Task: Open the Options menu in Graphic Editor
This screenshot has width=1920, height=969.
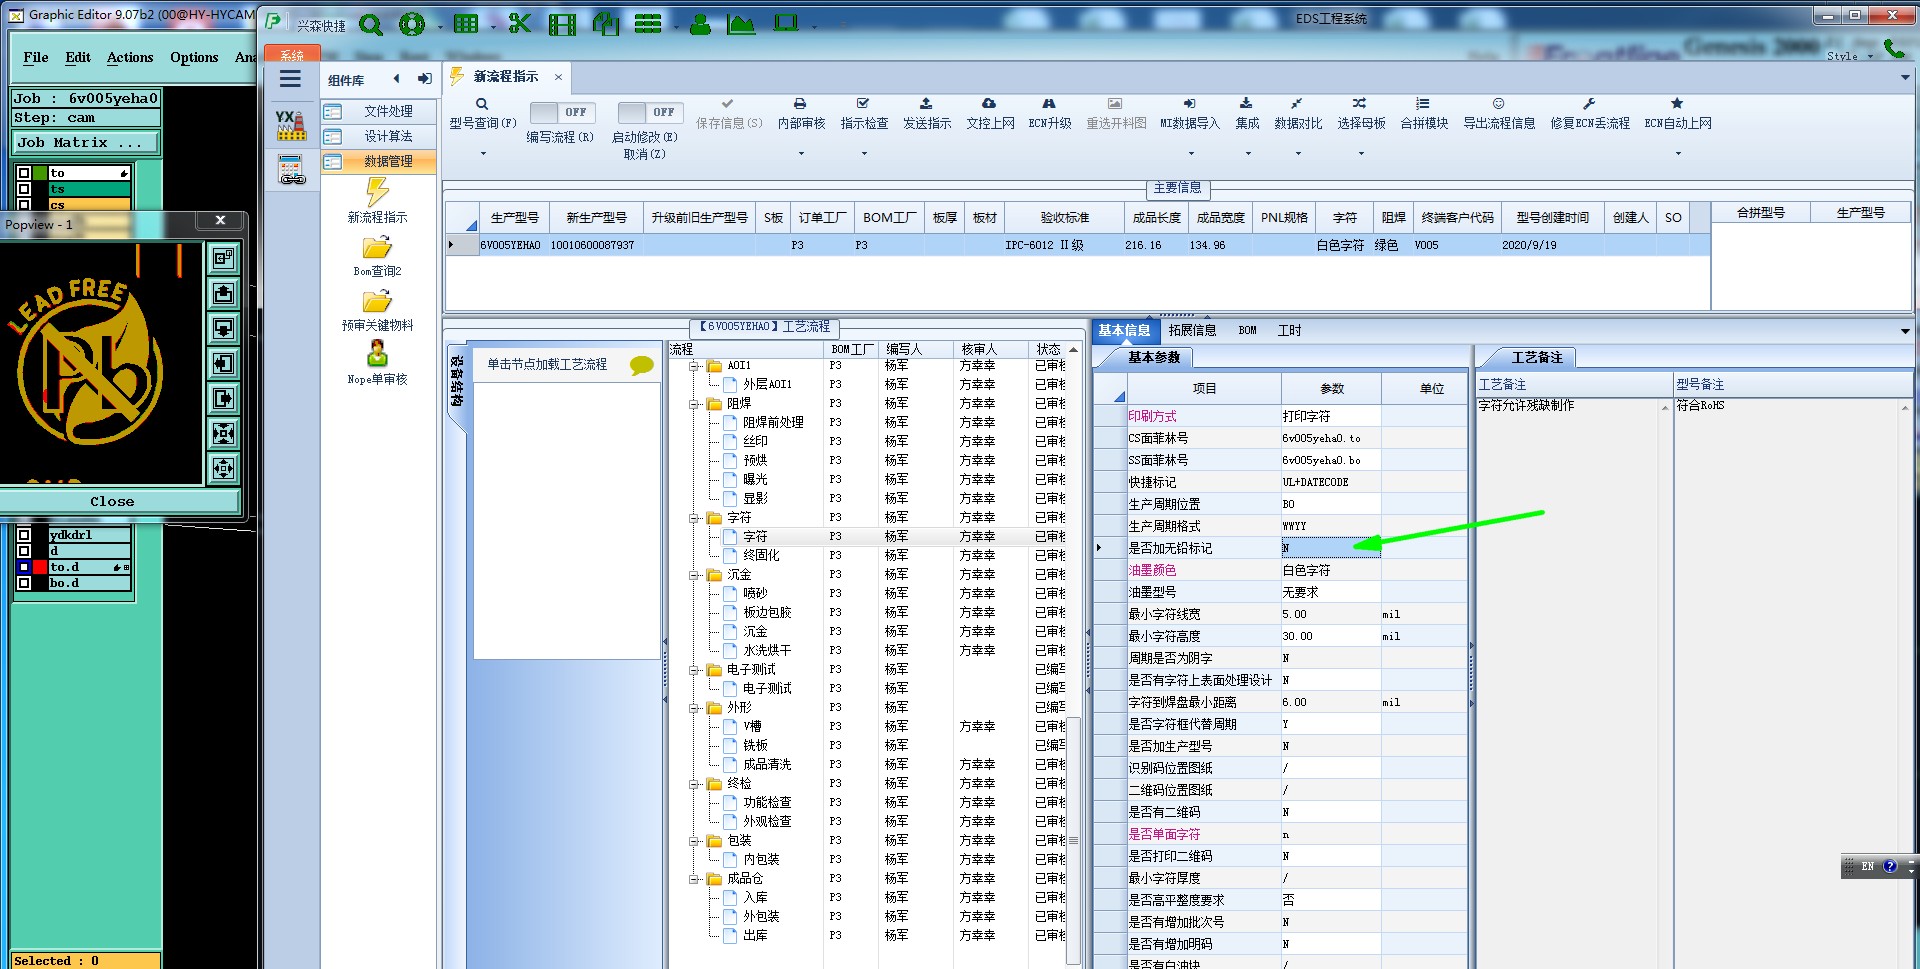Action: (x=194, y=57)
